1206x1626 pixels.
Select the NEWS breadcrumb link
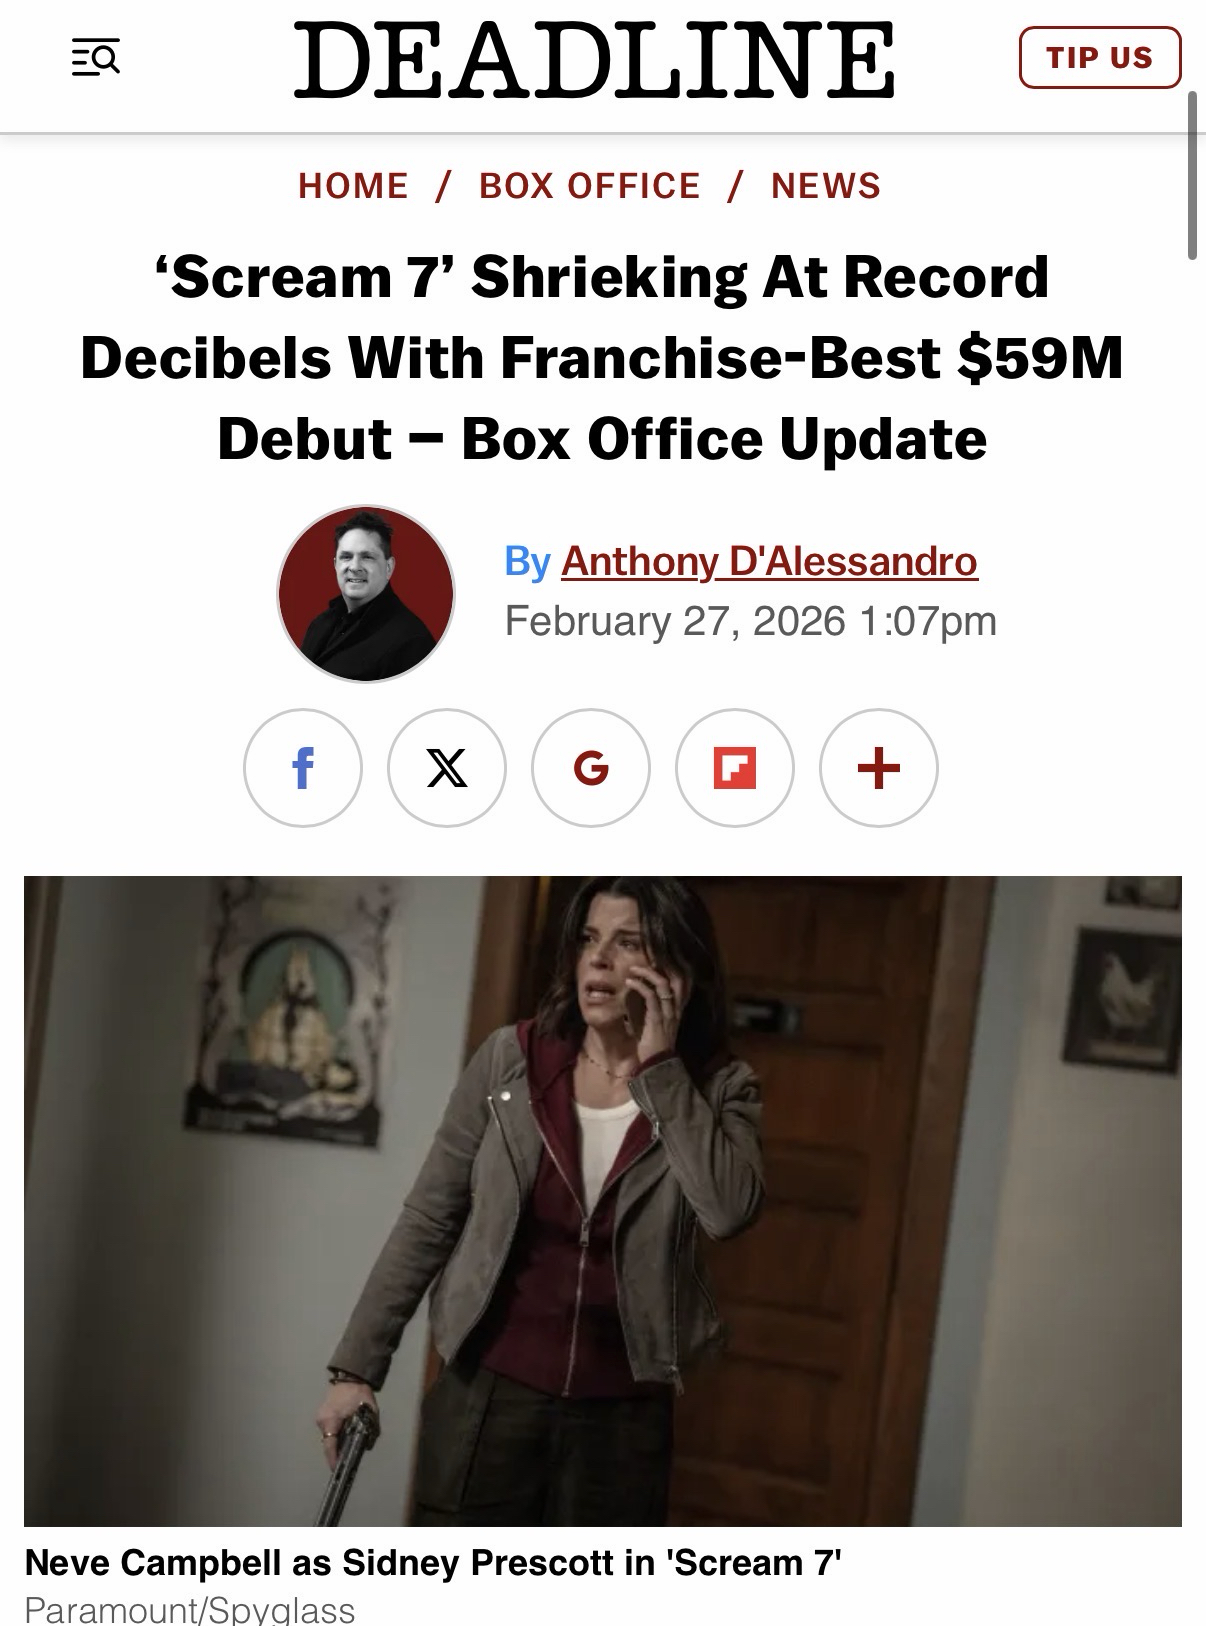pos(826,186)
